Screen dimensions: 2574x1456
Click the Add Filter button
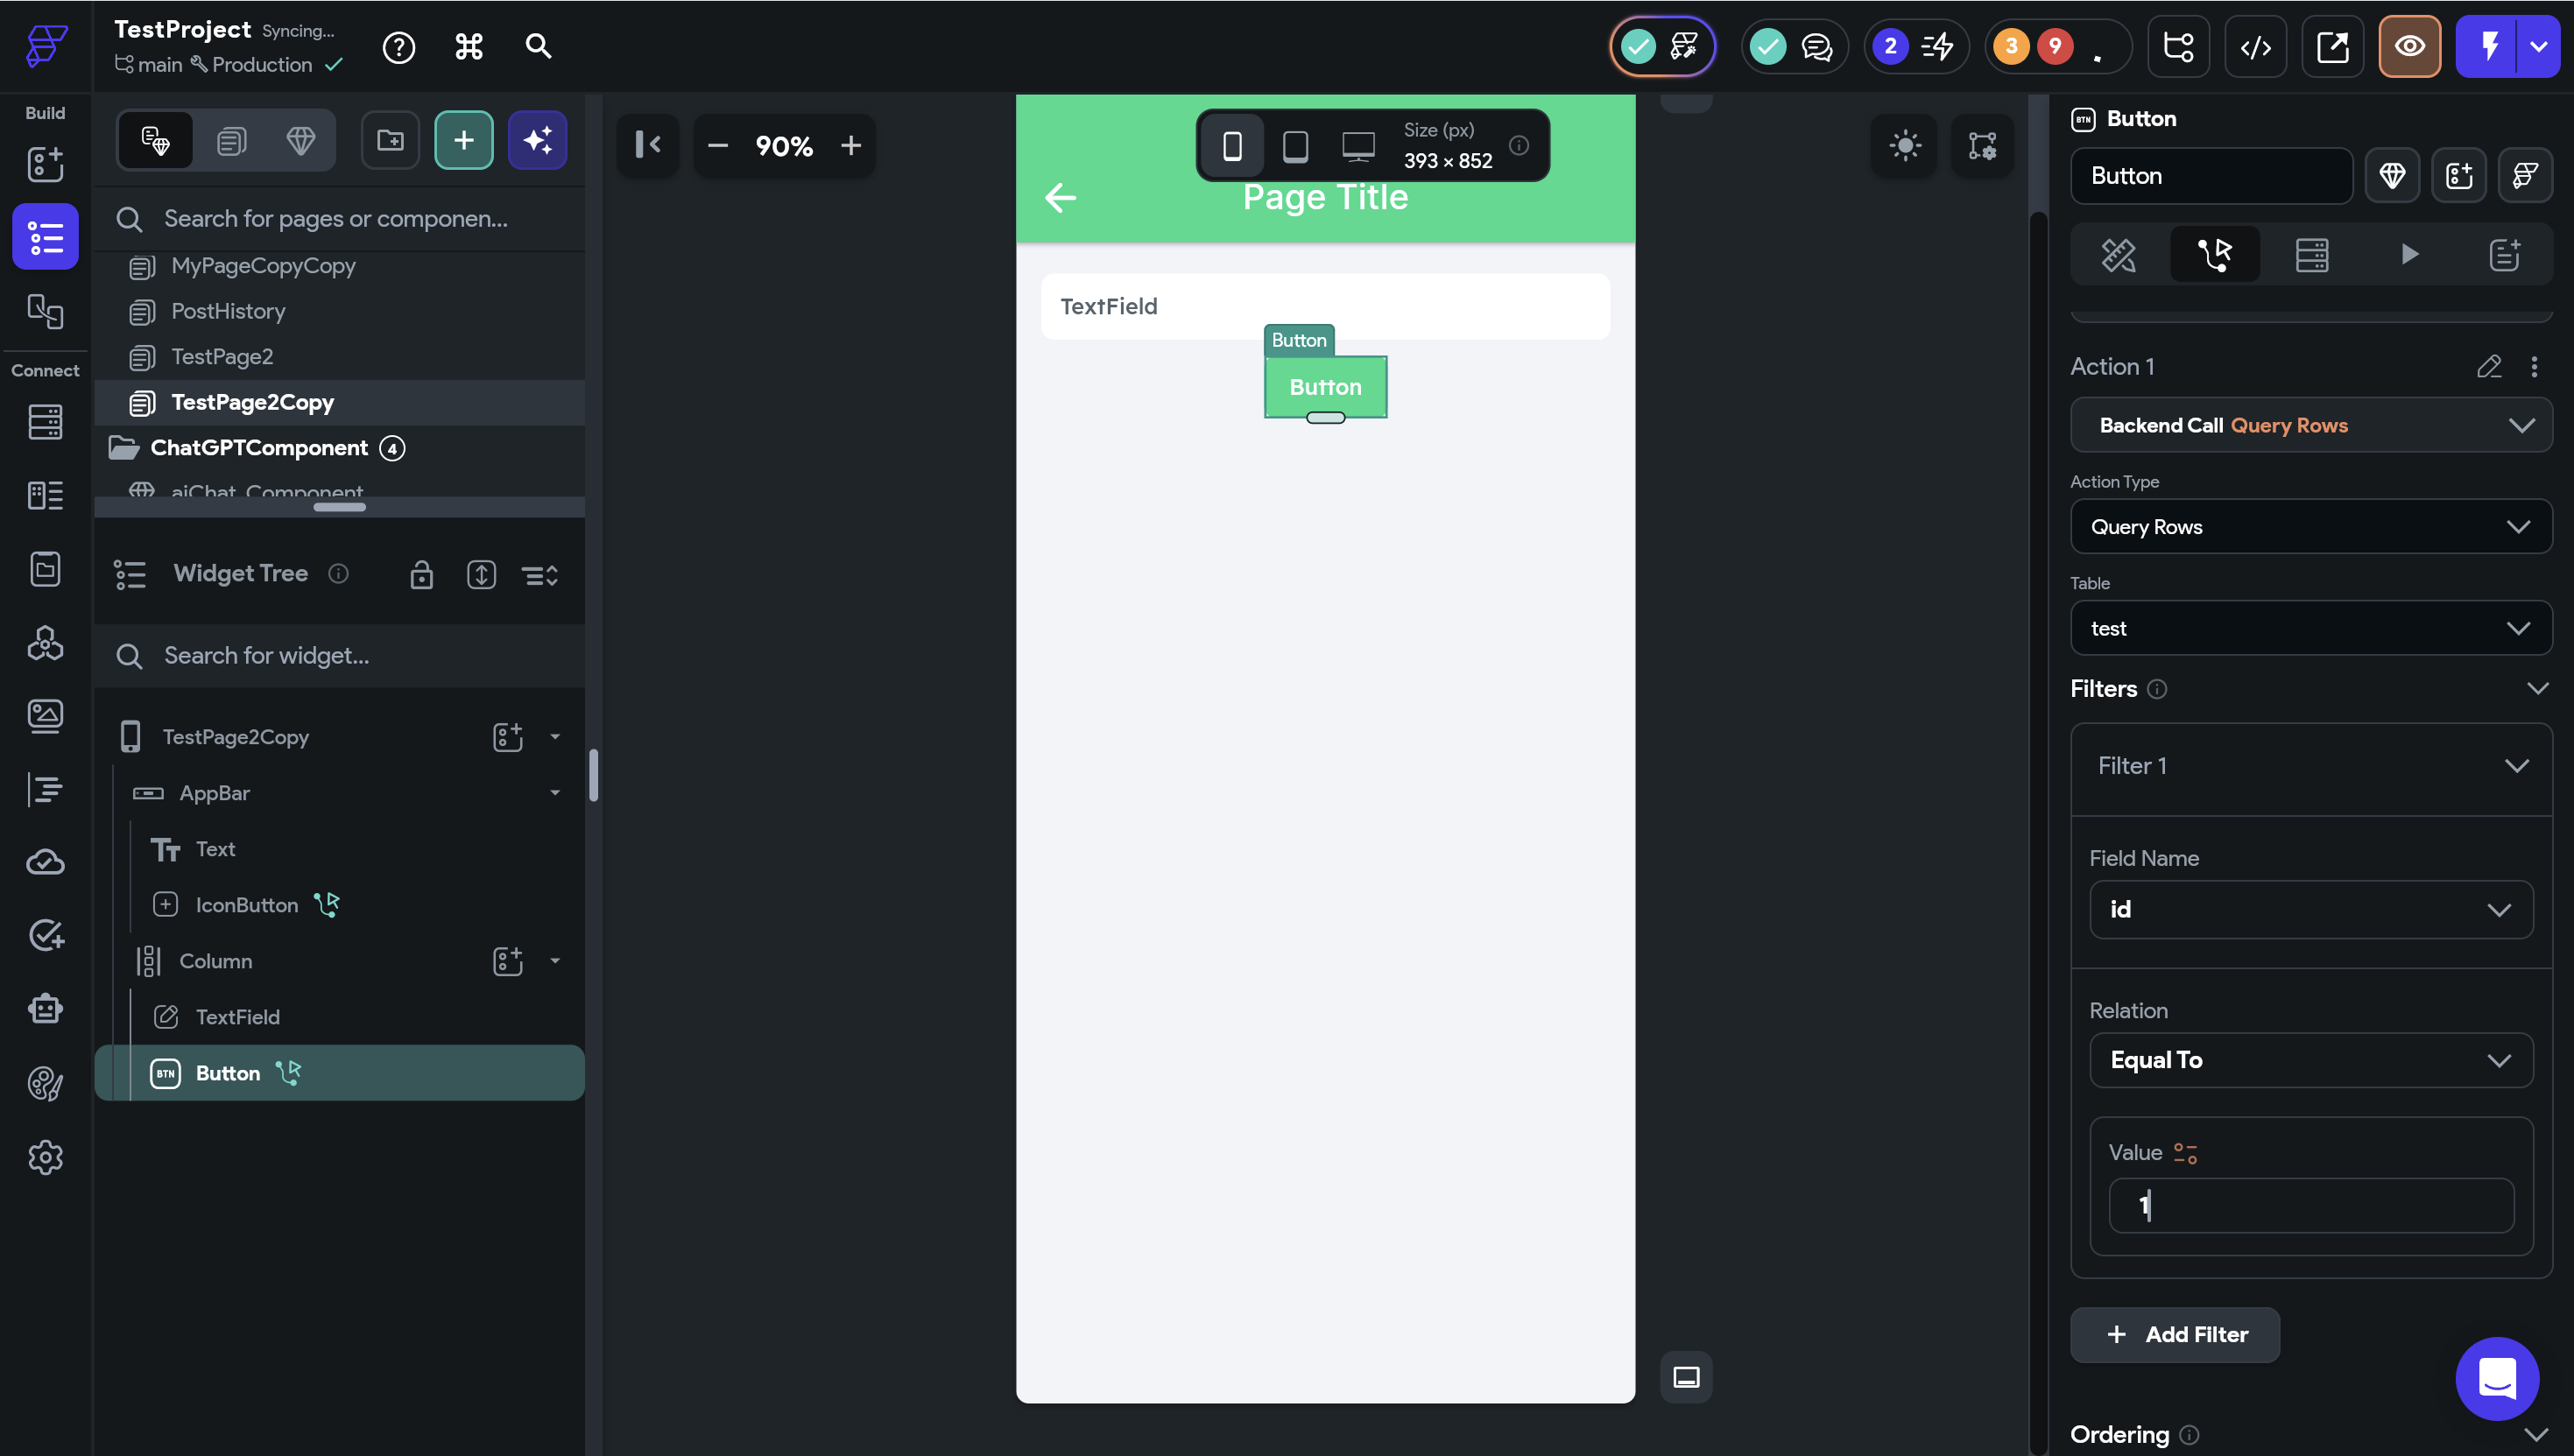(x=2175, y=1334)
